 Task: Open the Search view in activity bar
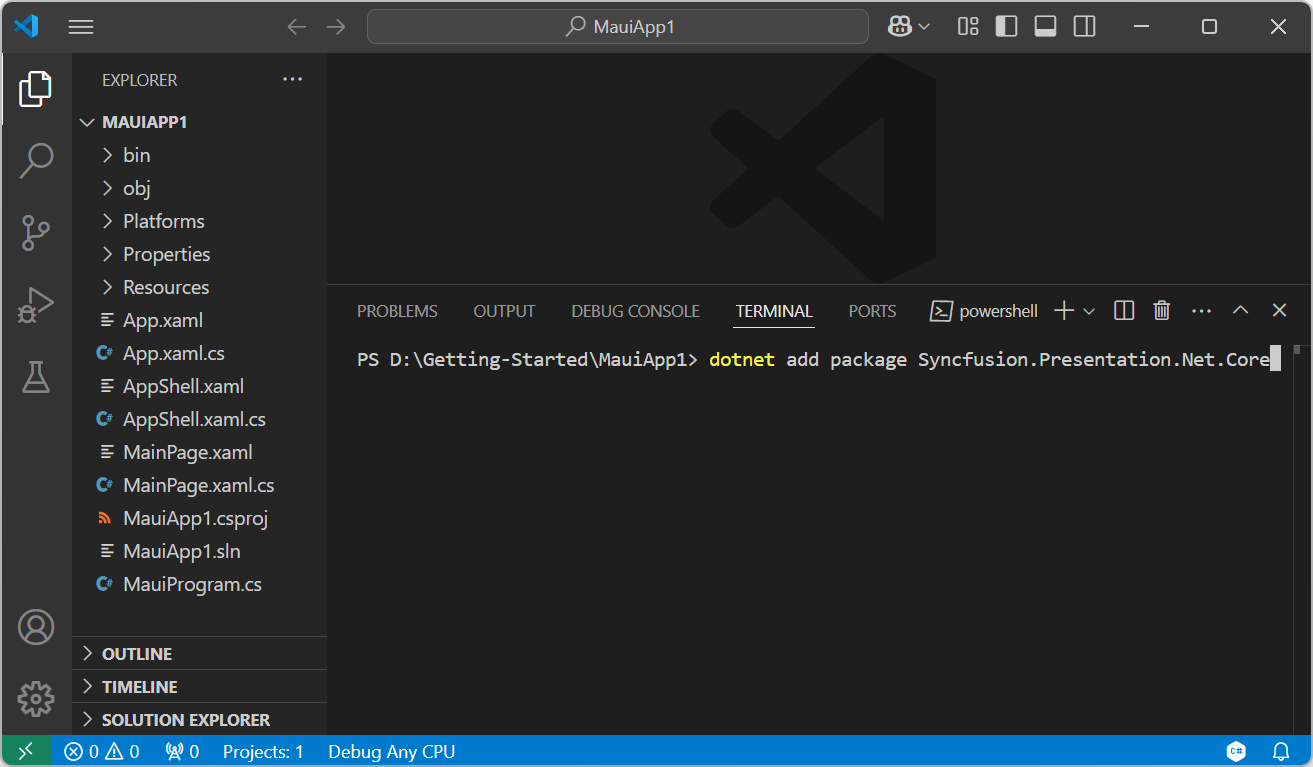(36, 160)
